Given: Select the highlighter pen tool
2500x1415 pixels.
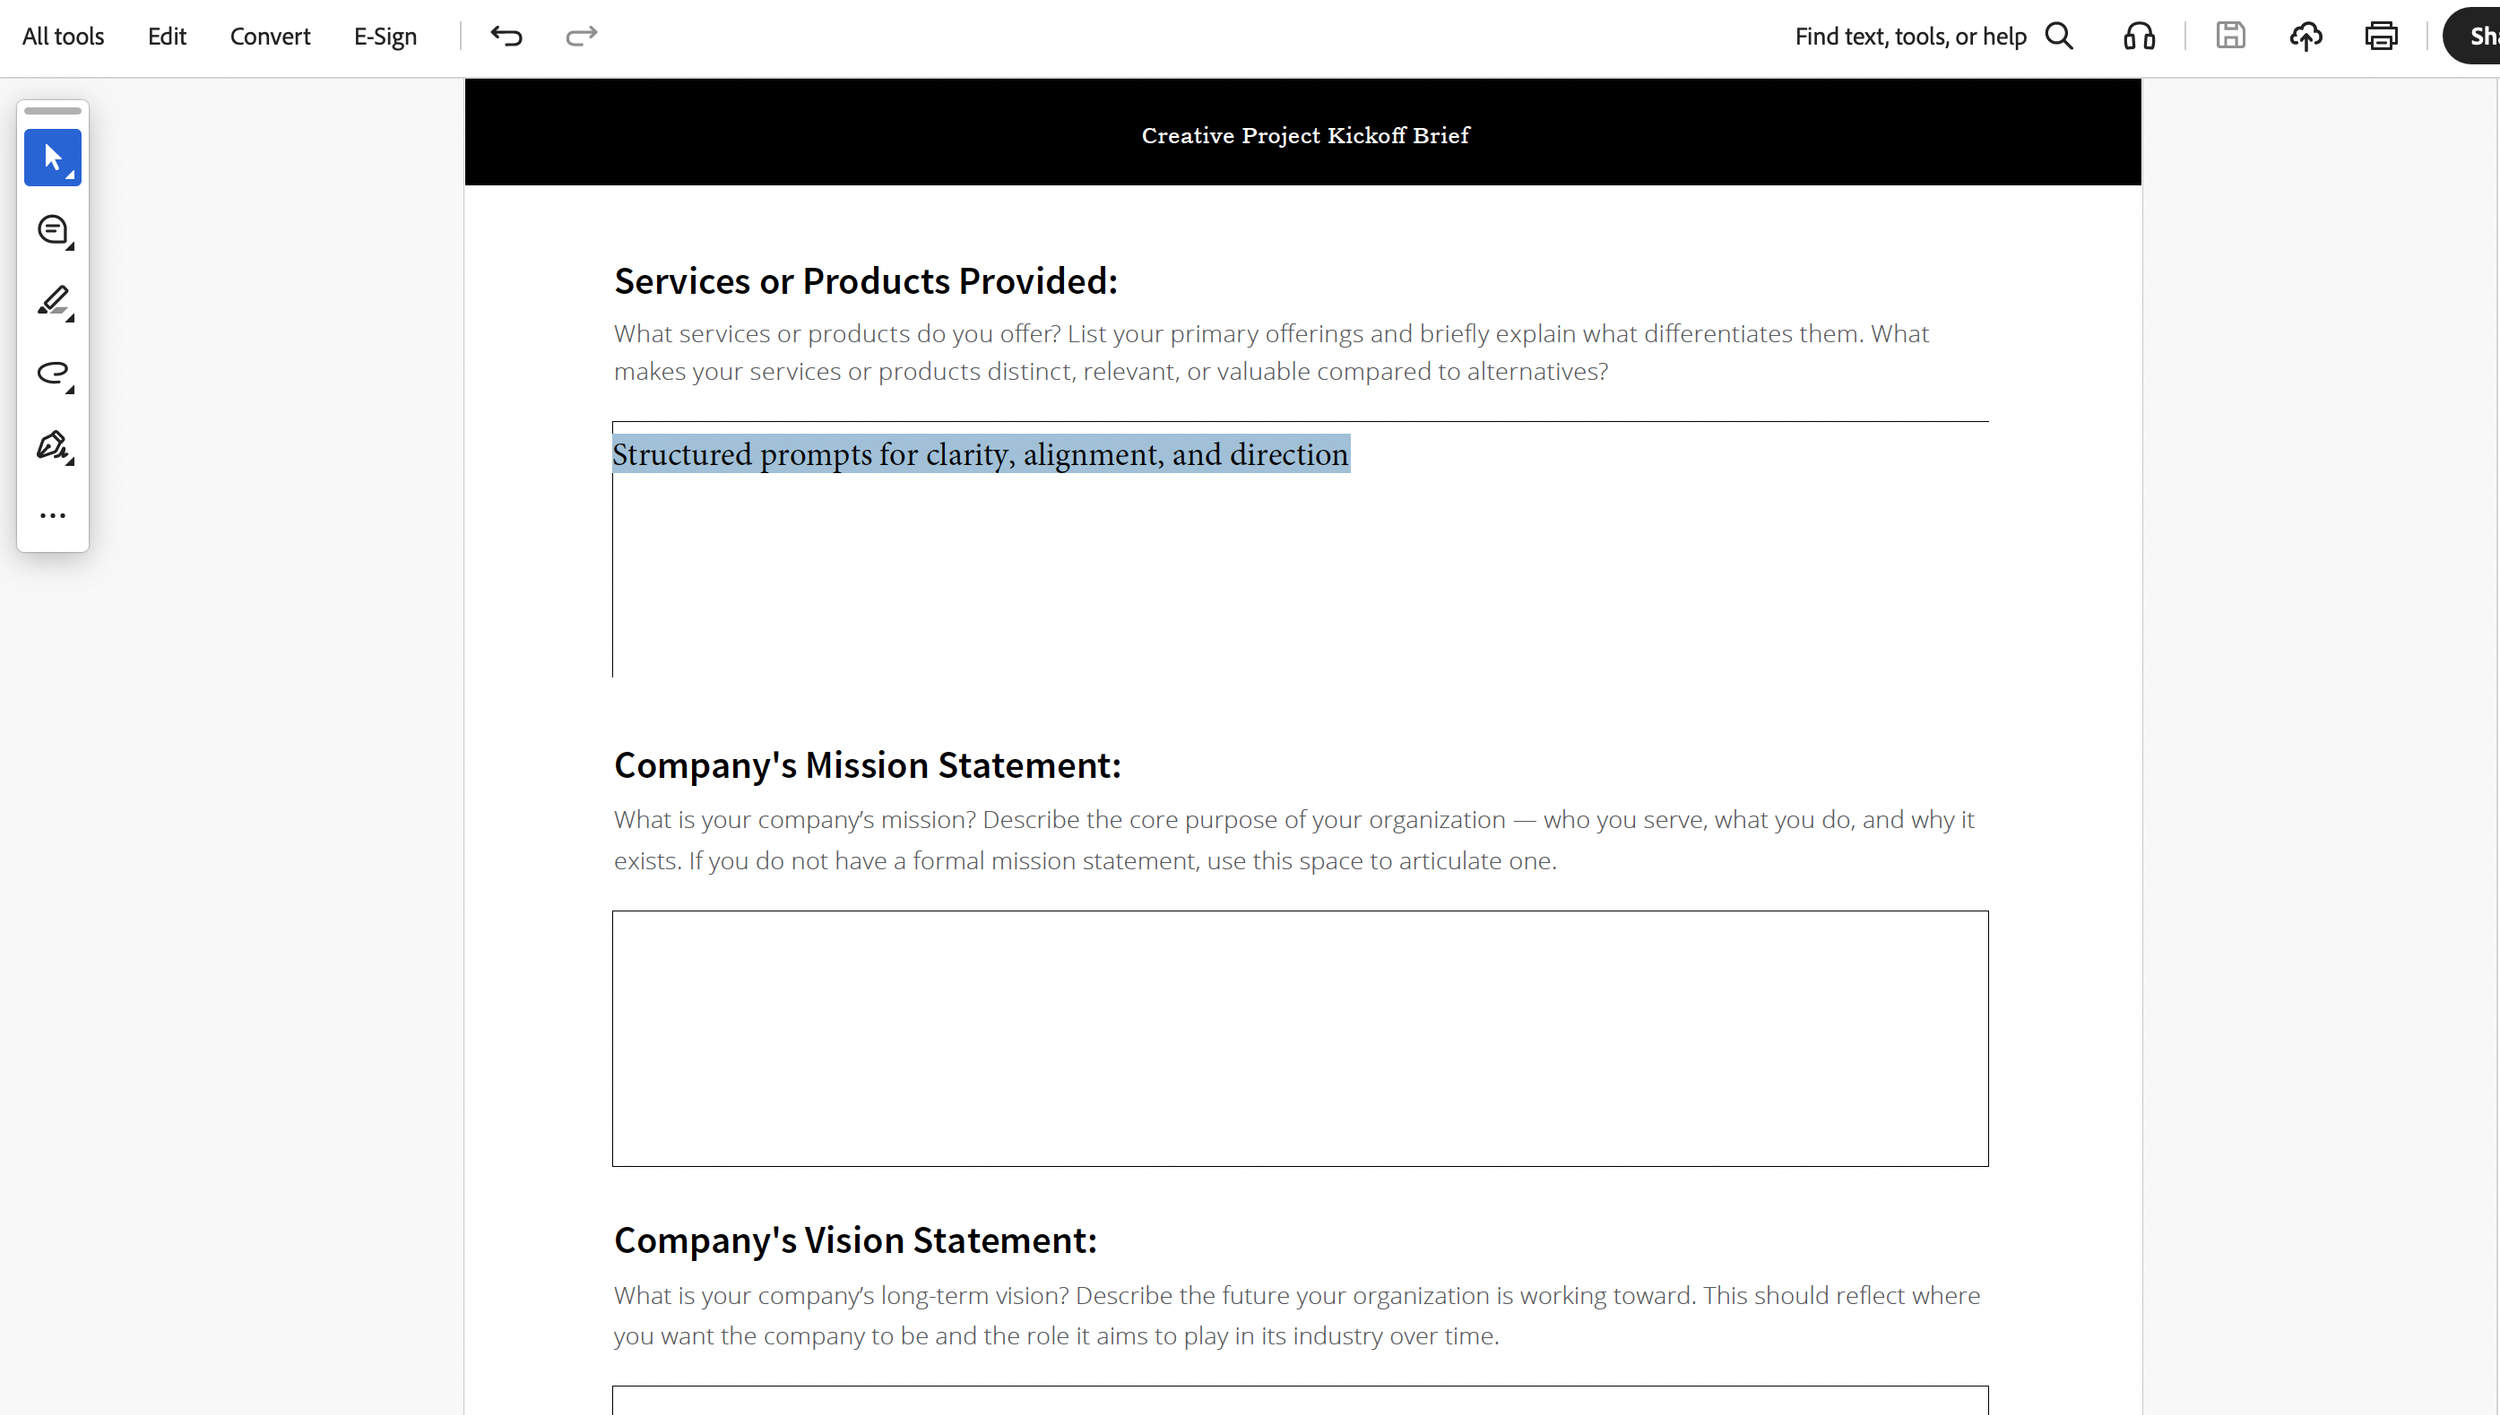Looking at the screenshot, I should [x=52, y=301].
